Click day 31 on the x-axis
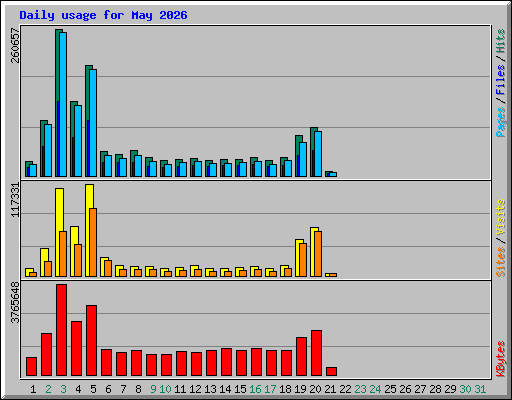Screen dimensions: 512x400 480,389
